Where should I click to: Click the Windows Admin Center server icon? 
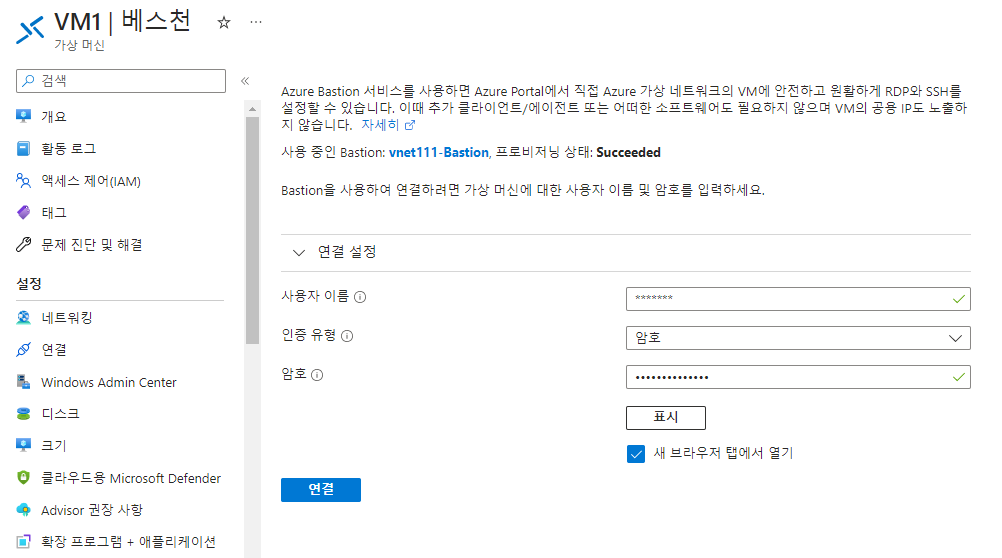tap(24, 382)
